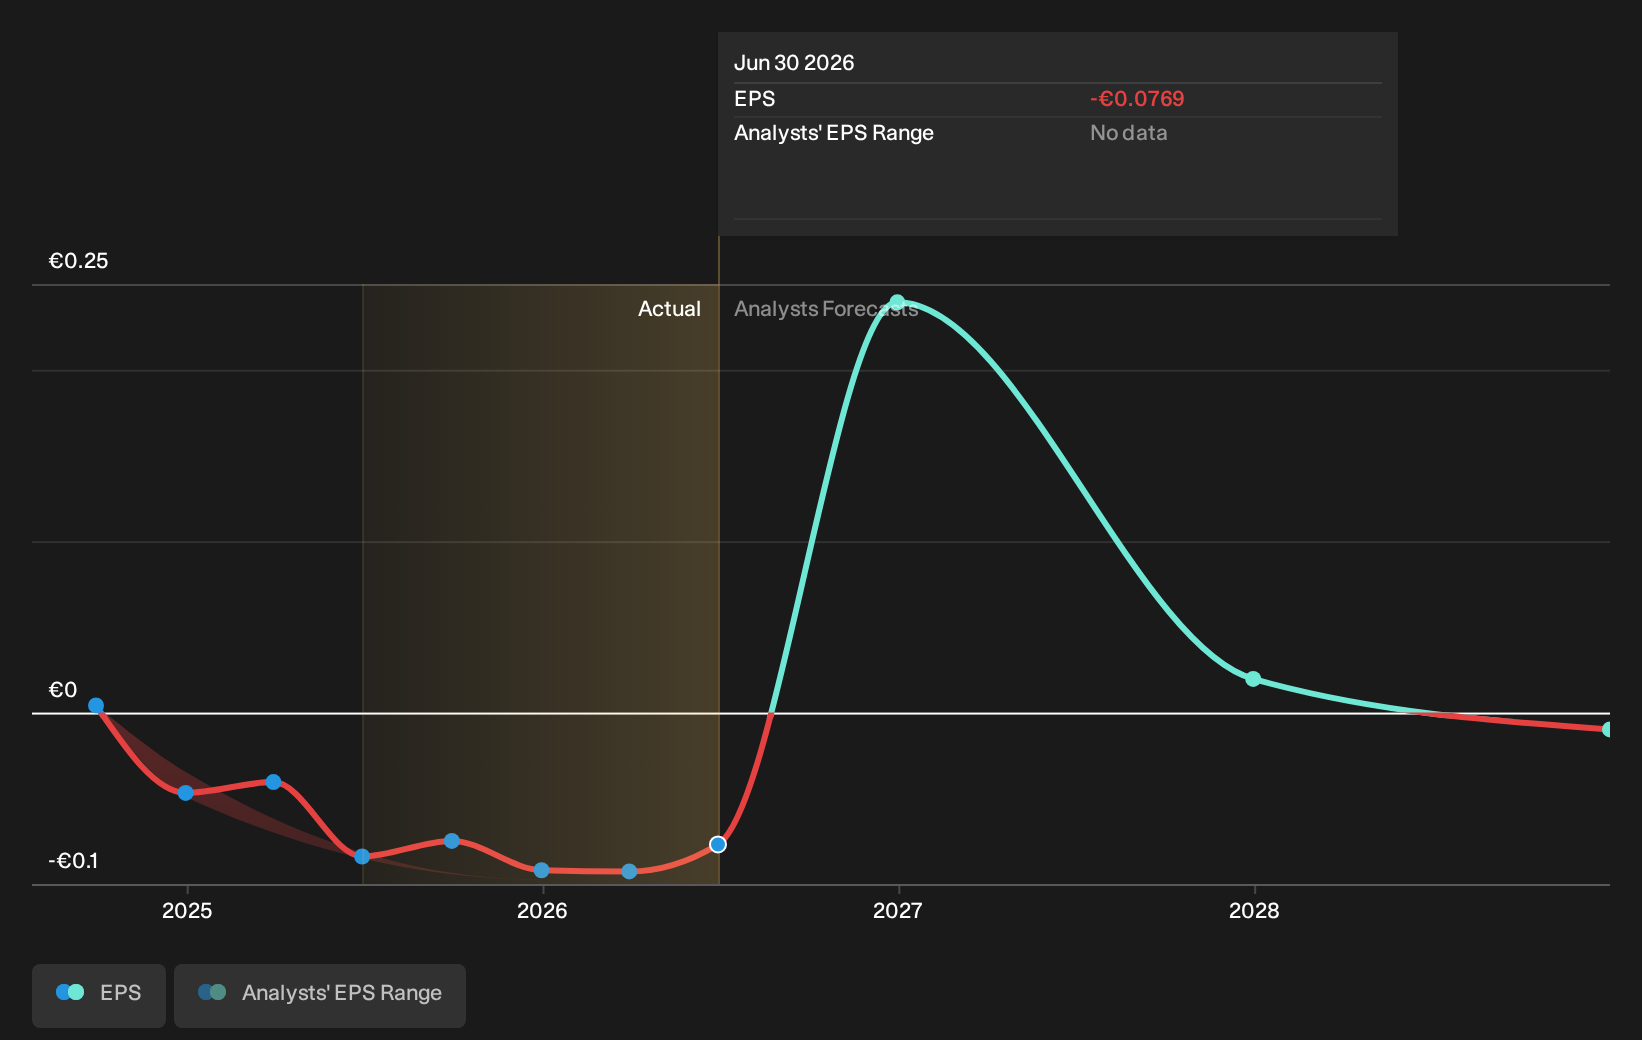
Task: Click the -€0.0769 EPS value in the tooltip
Action: click(x=1137, y=99)
